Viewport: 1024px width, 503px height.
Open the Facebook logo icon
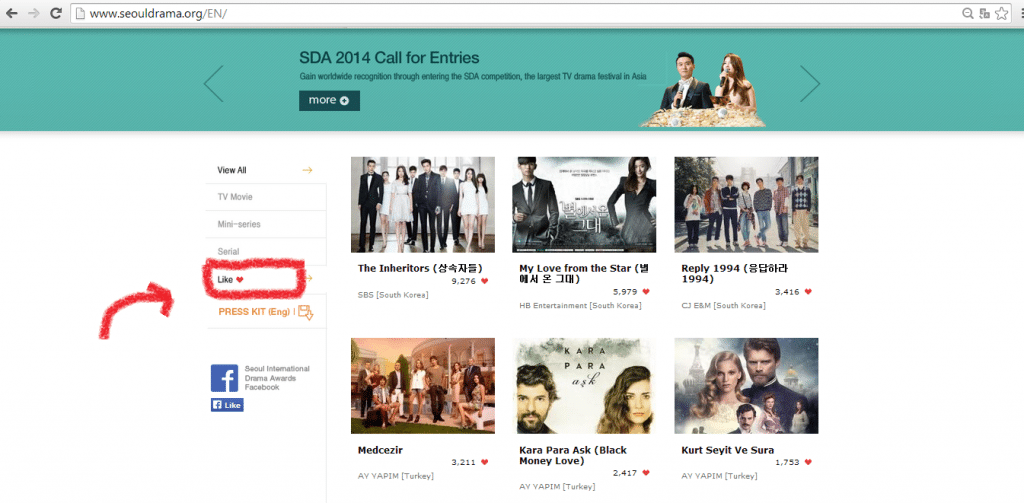[224, 378]
